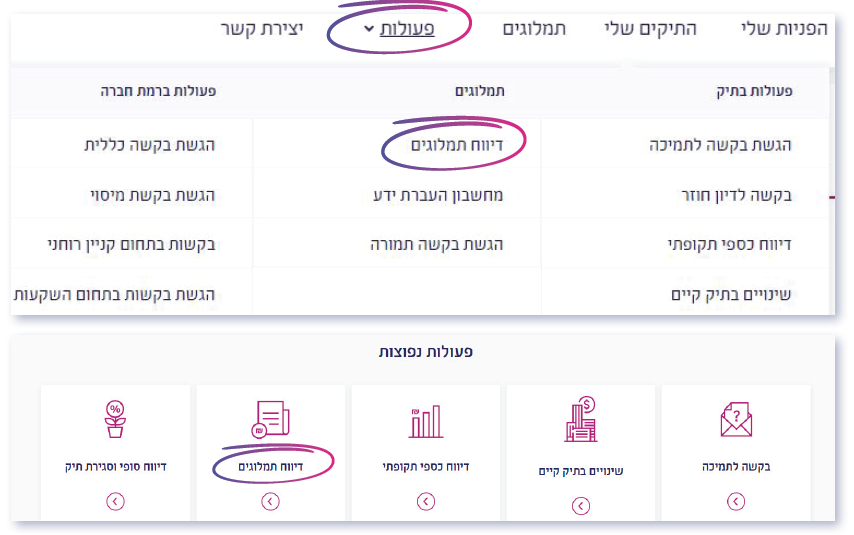
Task: Select מחשבון העברת ידע menu entry
Action: click(432, 195)
